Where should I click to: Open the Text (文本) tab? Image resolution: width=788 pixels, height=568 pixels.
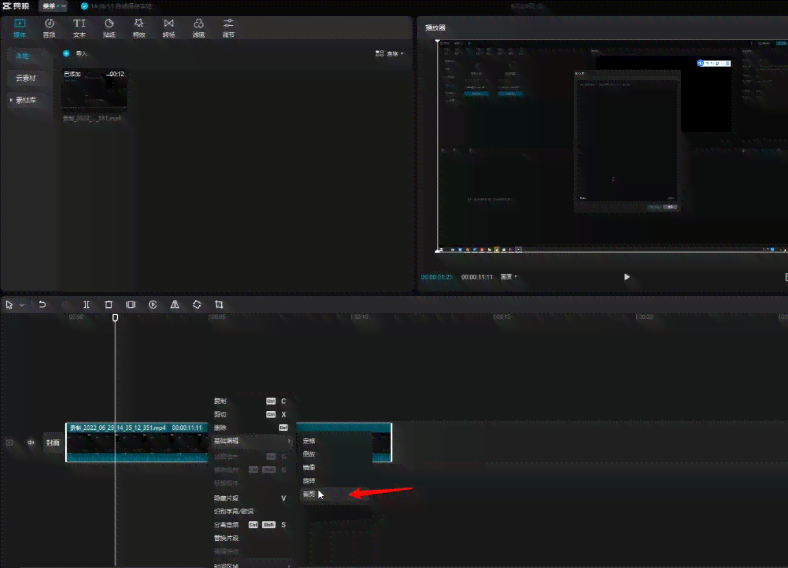(79, 28)
